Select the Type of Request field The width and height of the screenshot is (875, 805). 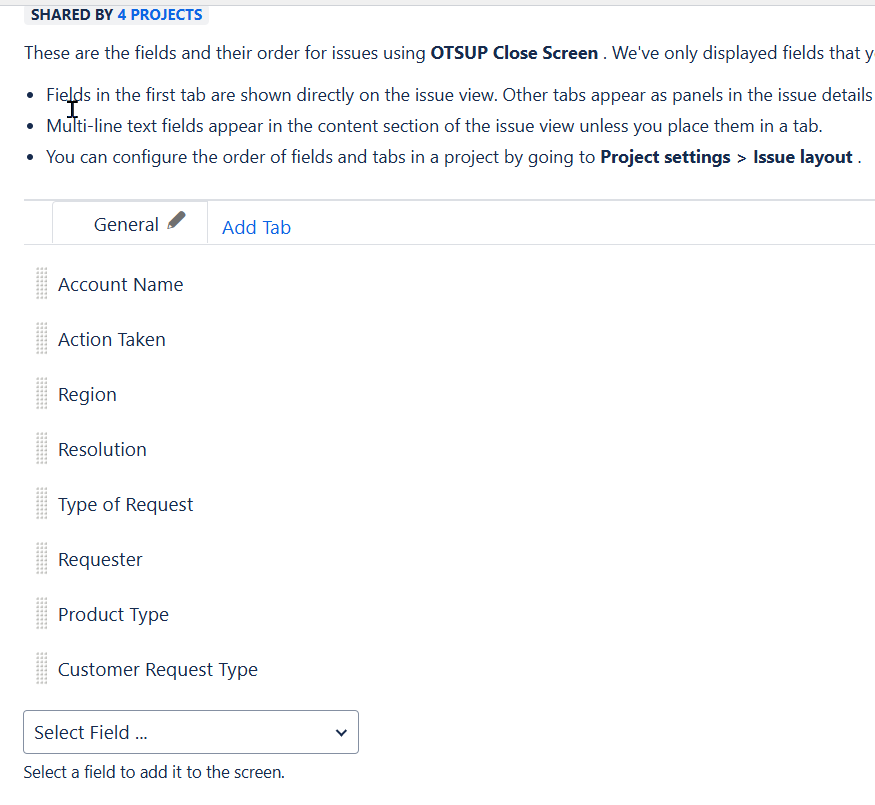125,505
